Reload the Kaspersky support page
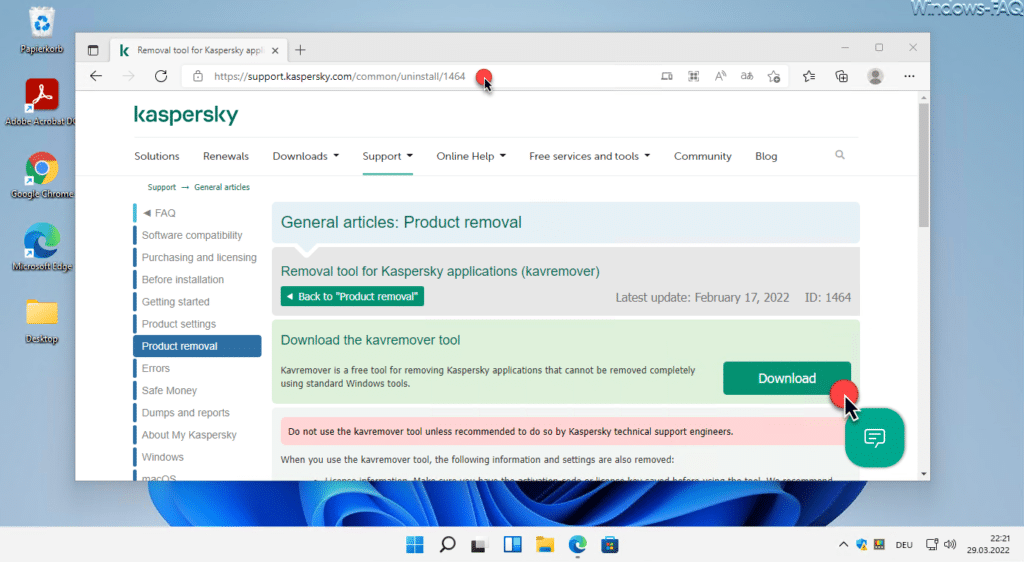The height and width of the screenshot is (562, 1024). [x=161, y=76]
